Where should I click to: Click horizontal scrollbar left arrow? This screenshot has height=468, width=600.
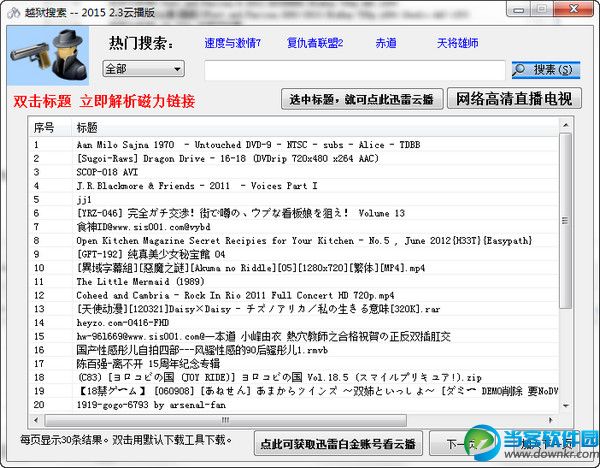click(x=36, y=420)
